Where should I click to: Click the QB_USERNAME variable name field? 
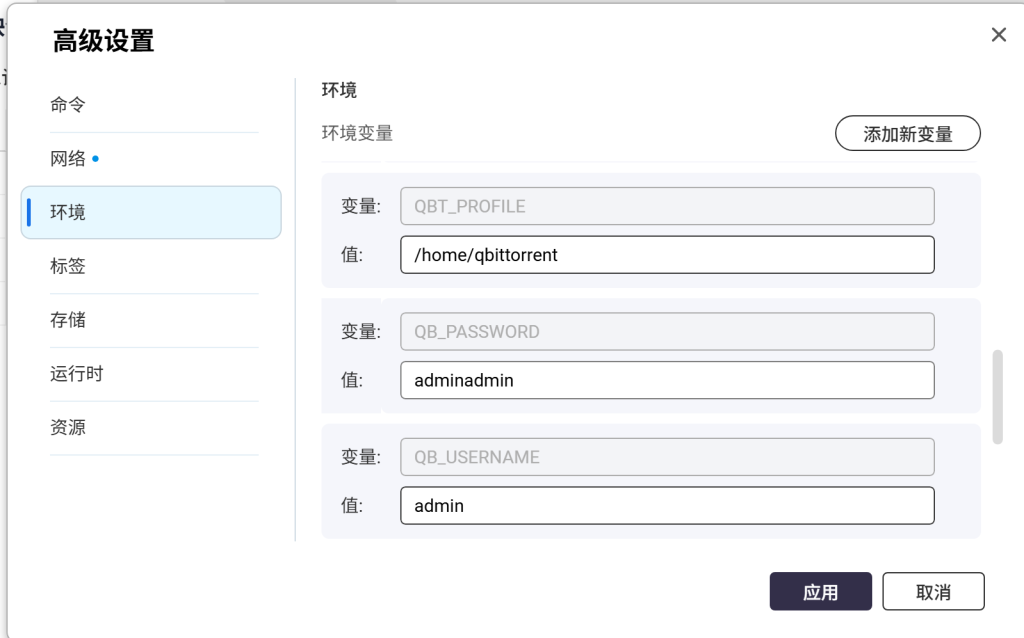(x=666, y=457)
